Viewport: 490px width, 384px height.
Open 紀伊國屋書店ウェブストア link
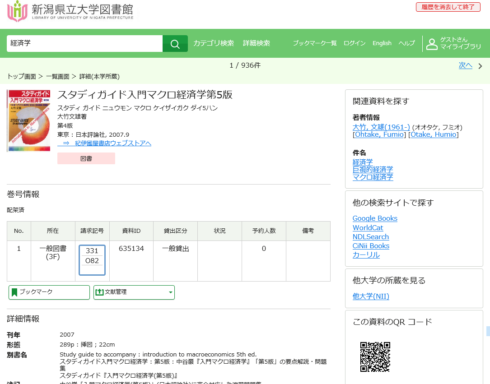tap(104, 143)
